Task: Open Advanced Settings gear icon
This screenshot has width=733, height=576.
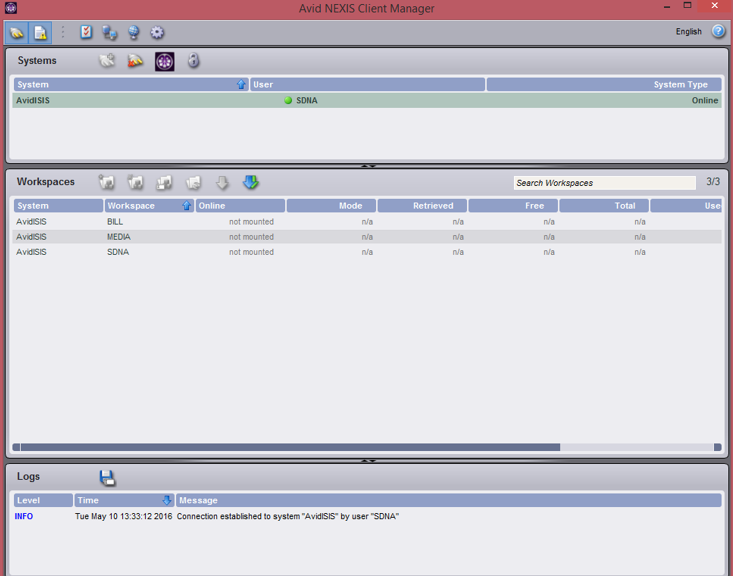Action: click(157, 32)
